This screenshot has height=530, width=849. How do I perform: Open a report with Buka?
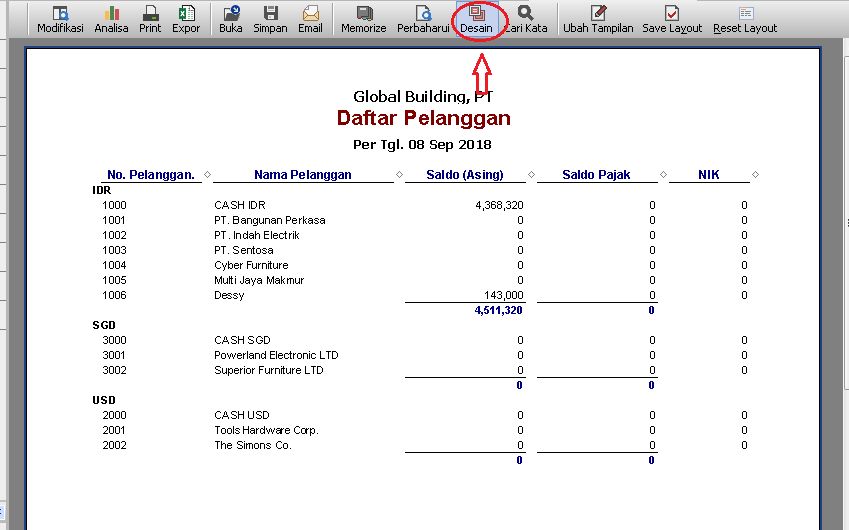(x=231, y=18)
